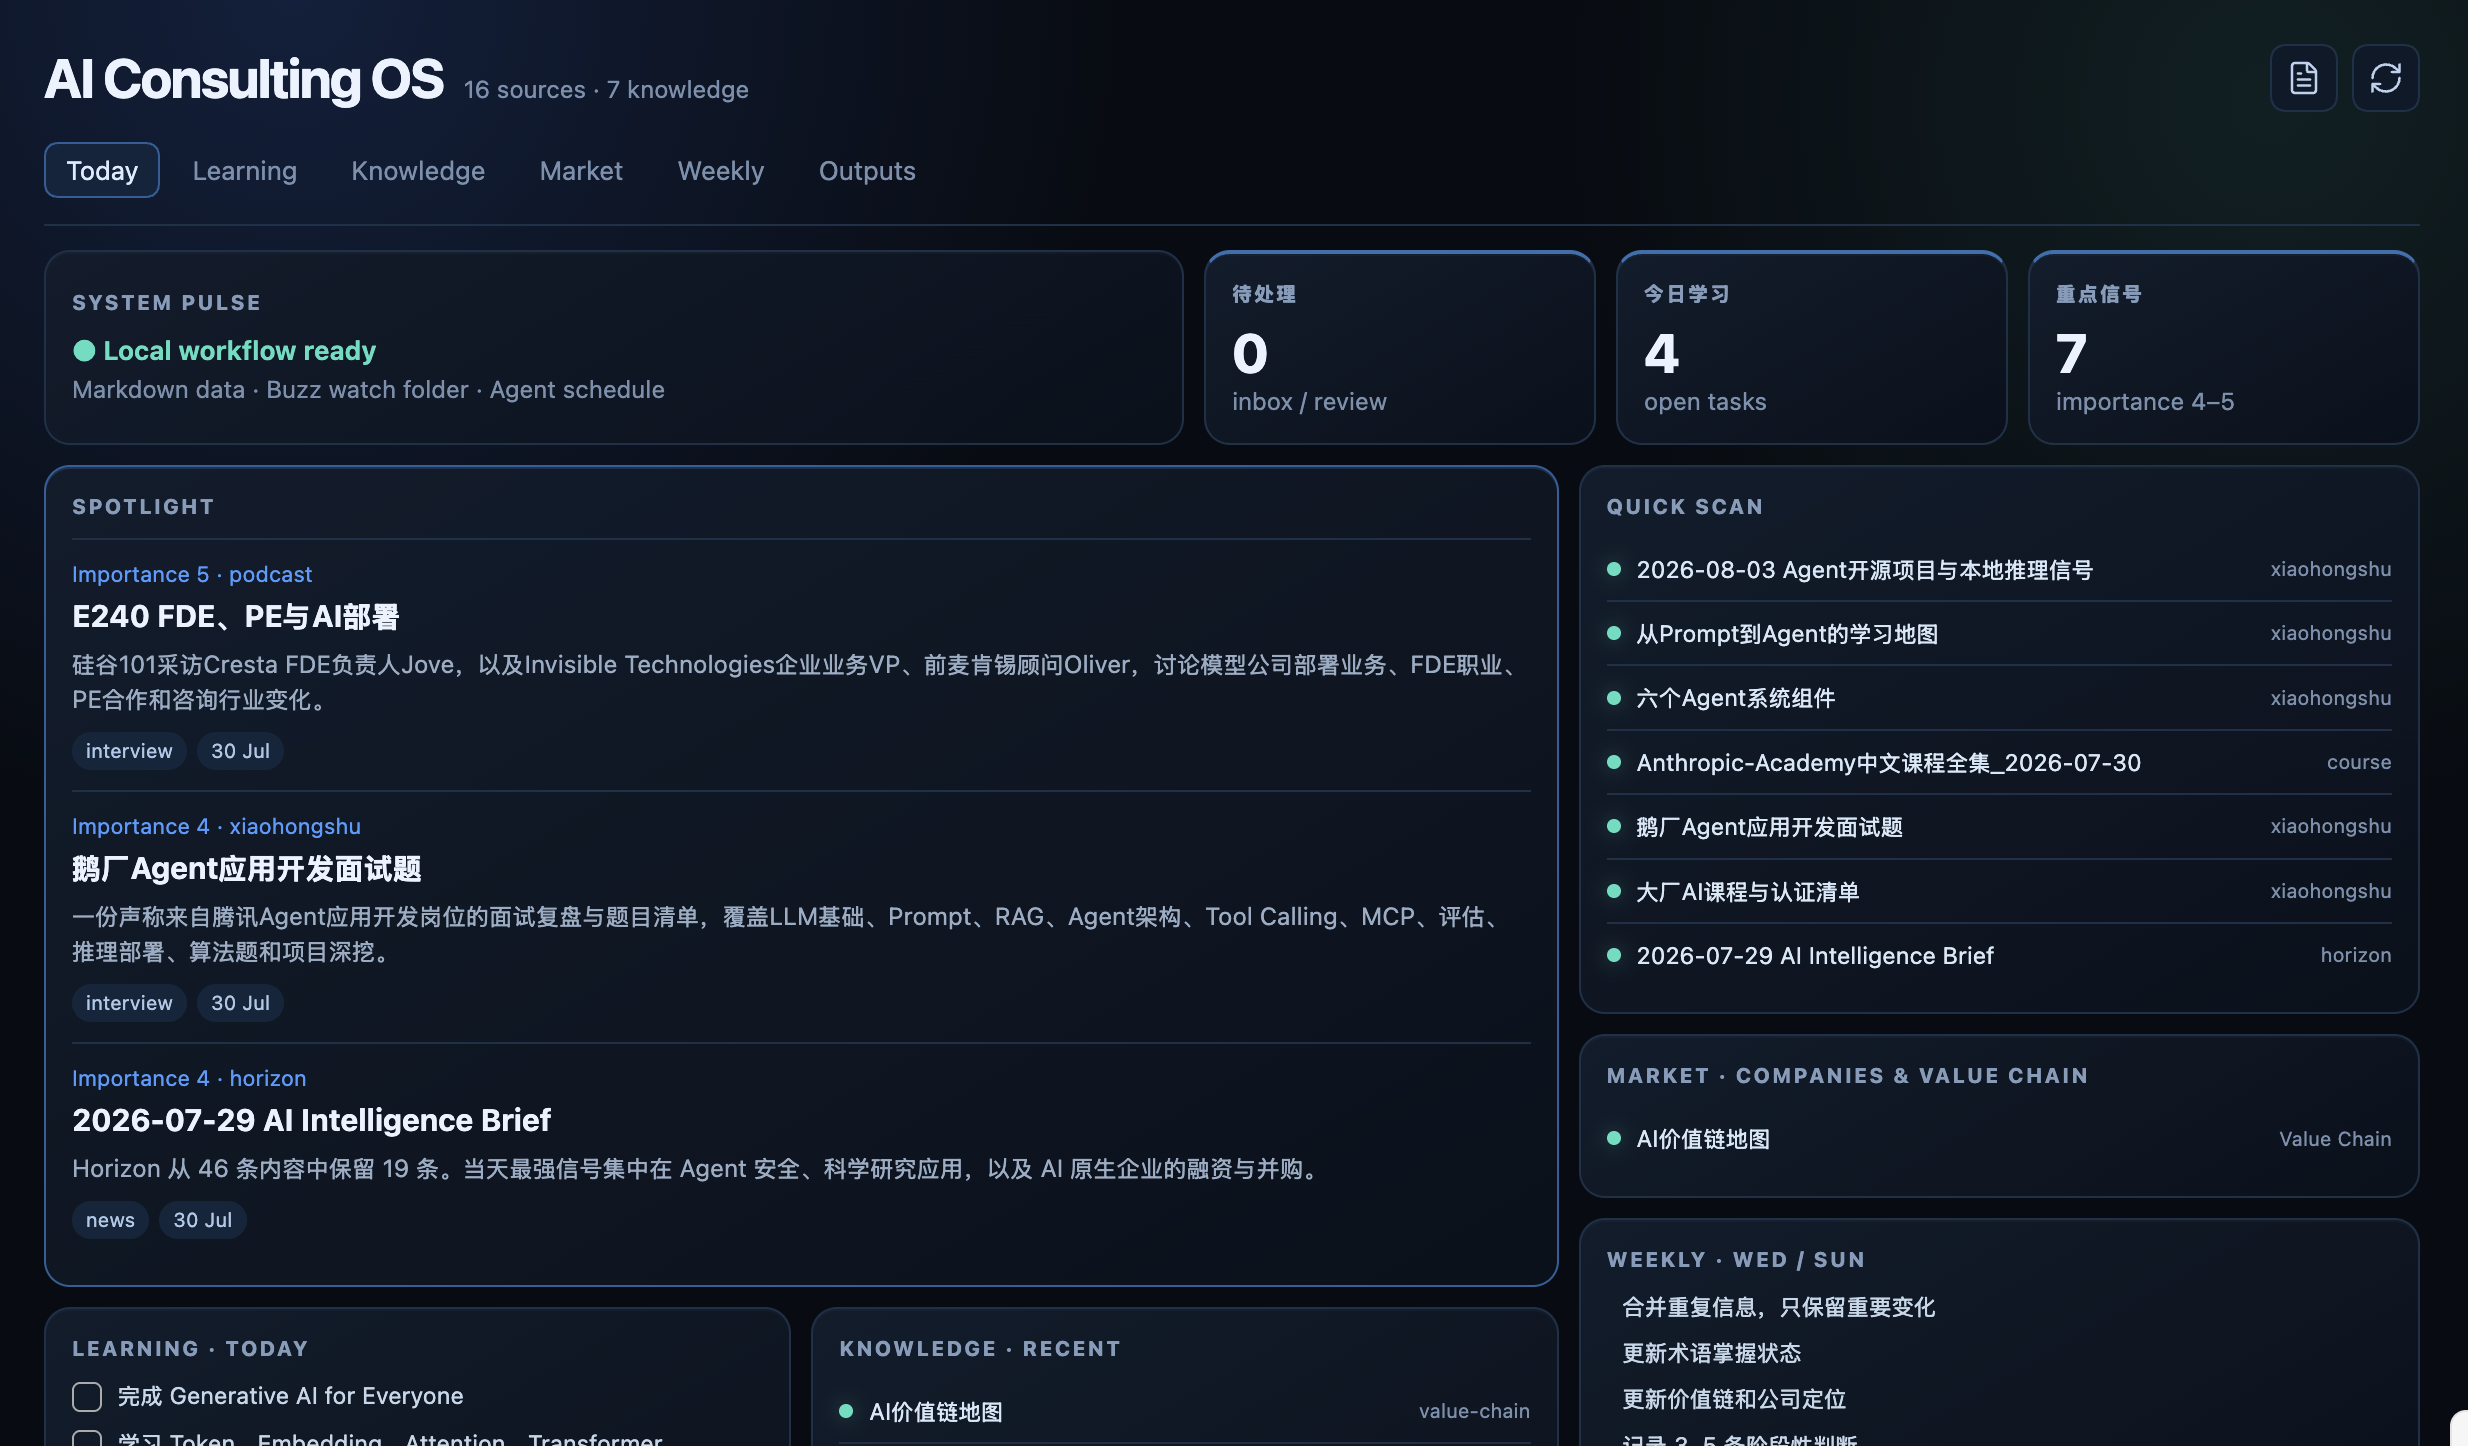Click the news tag under Intelligence Brief
This screenshot has width=2468, height=1446.
tap(110, 1220)
